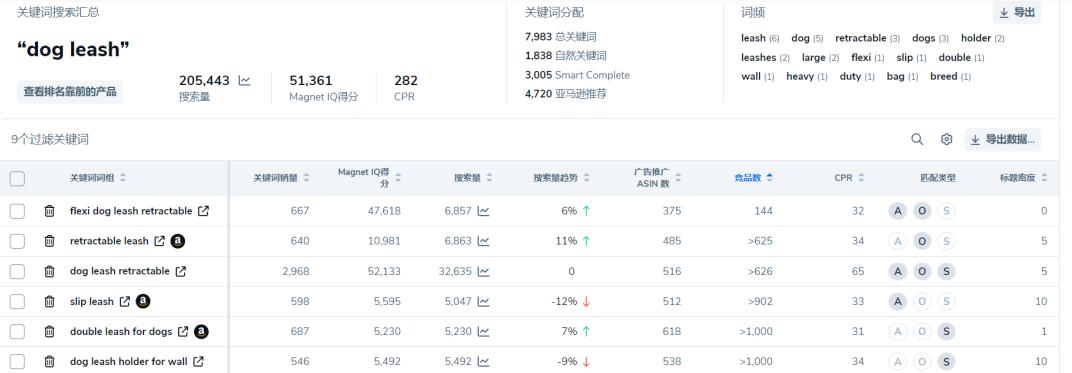Click the breed (1) word frequency tag
The image size is (1072, 373).
(950, 77)
